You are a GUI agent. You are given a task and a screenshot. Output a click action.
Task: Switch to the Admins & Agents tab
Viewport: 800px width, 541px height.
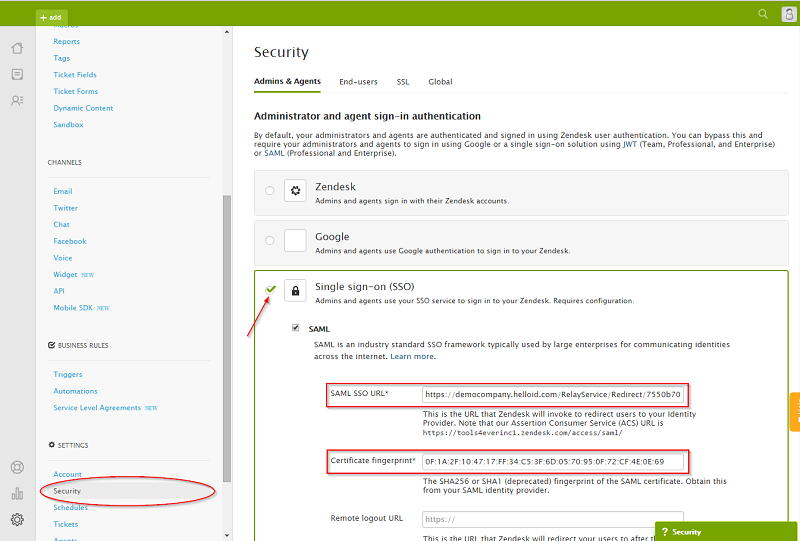[x=287, y=82]
